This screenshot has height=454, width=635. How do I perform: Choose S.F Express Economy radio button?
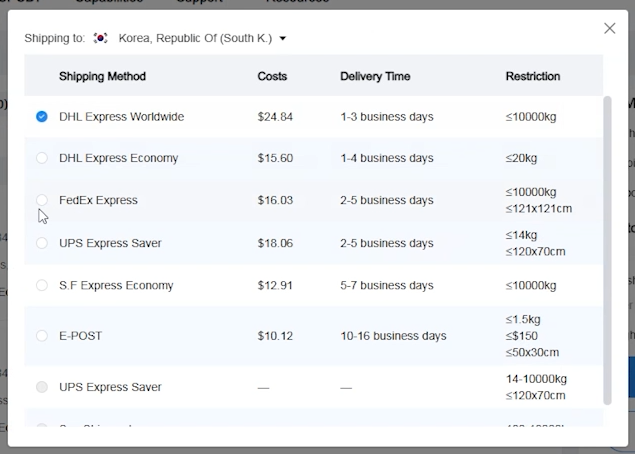click(42, 285)
